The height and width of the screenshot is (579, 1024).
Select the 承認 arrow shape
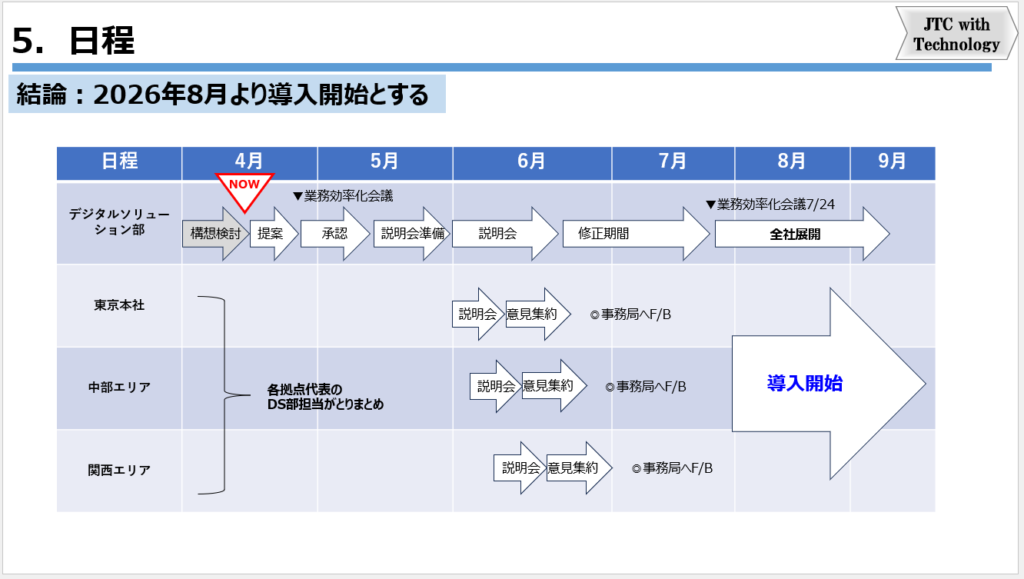(x=334, y=234)
